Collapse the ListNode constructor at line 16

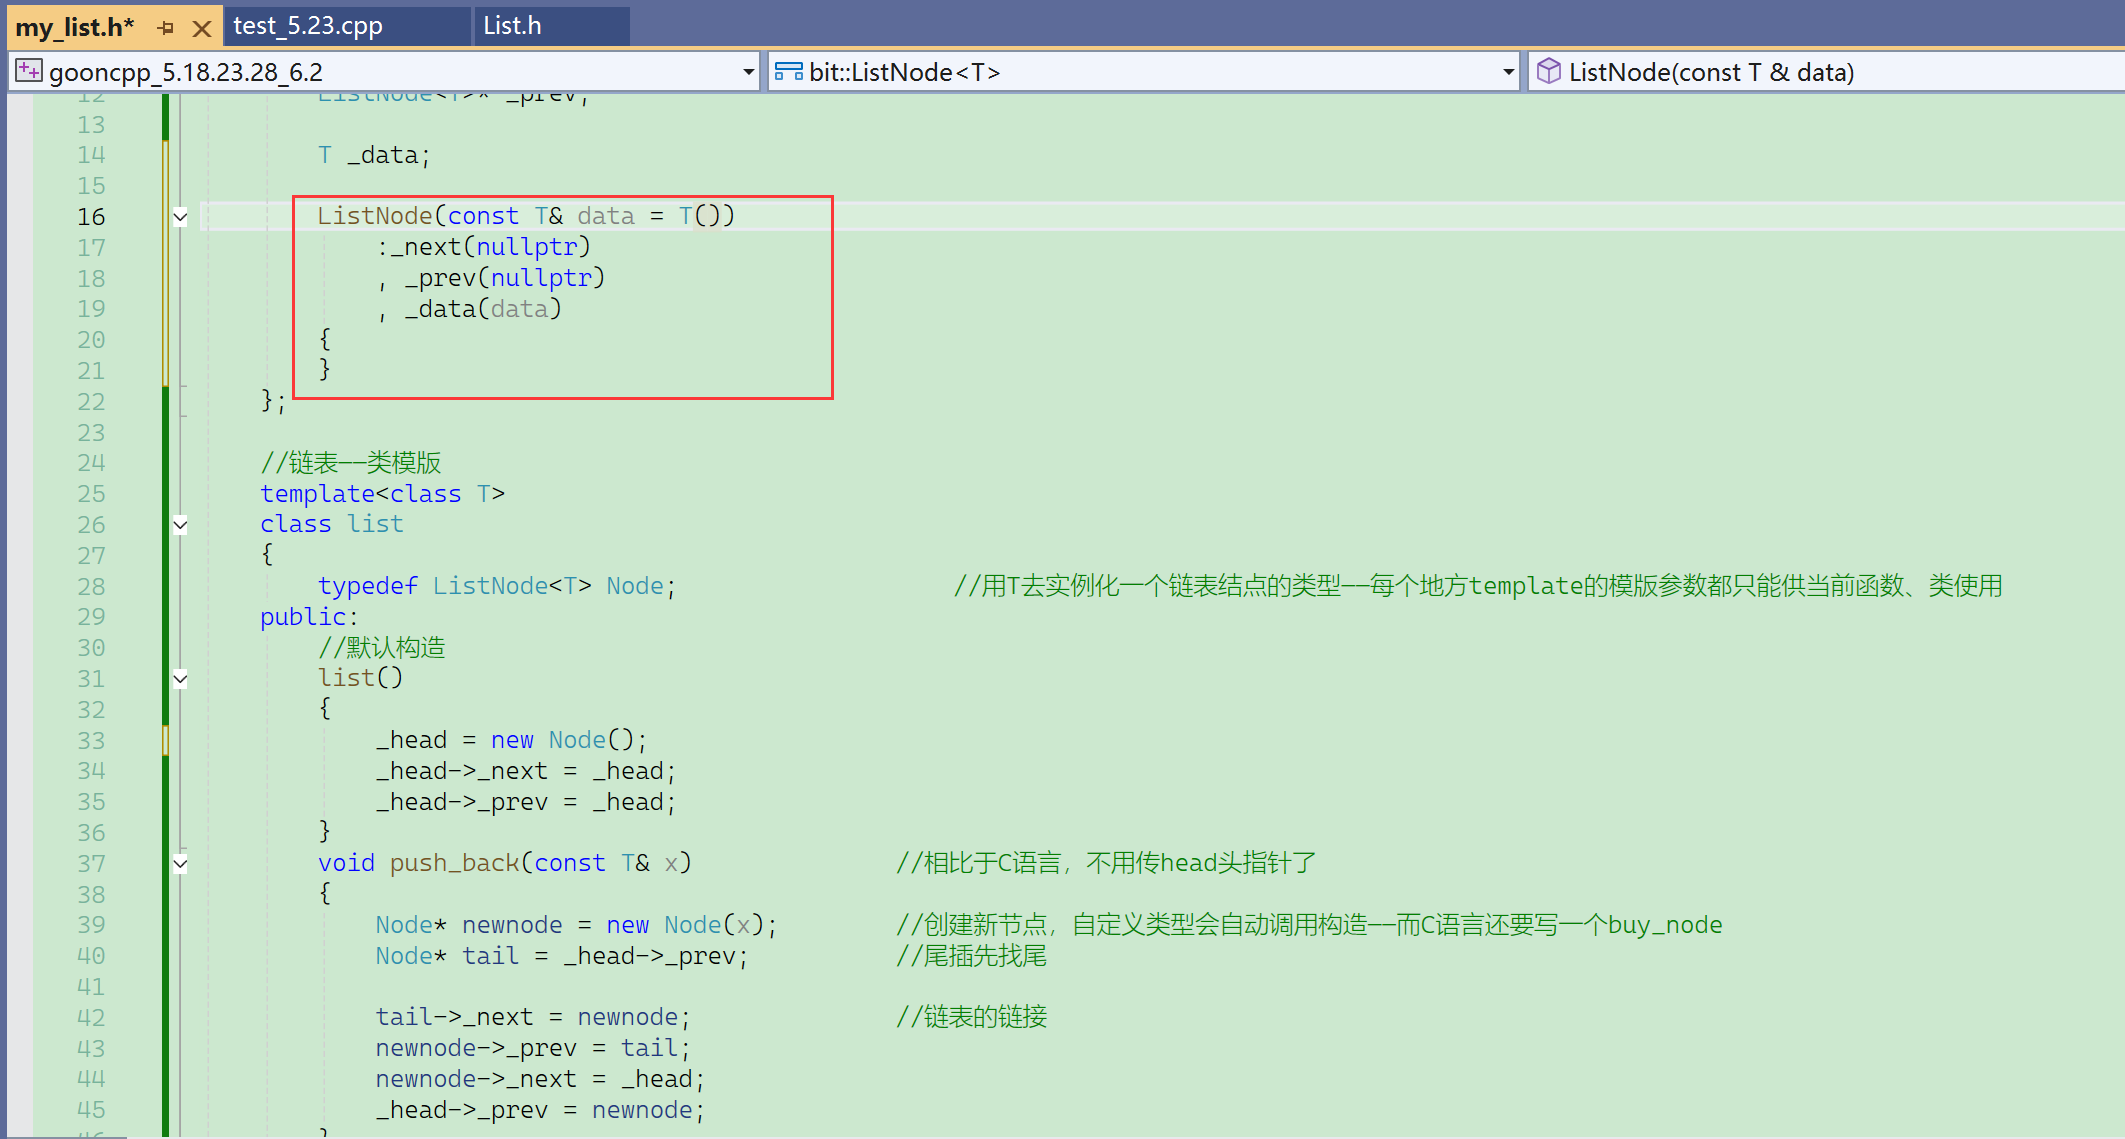180,217
